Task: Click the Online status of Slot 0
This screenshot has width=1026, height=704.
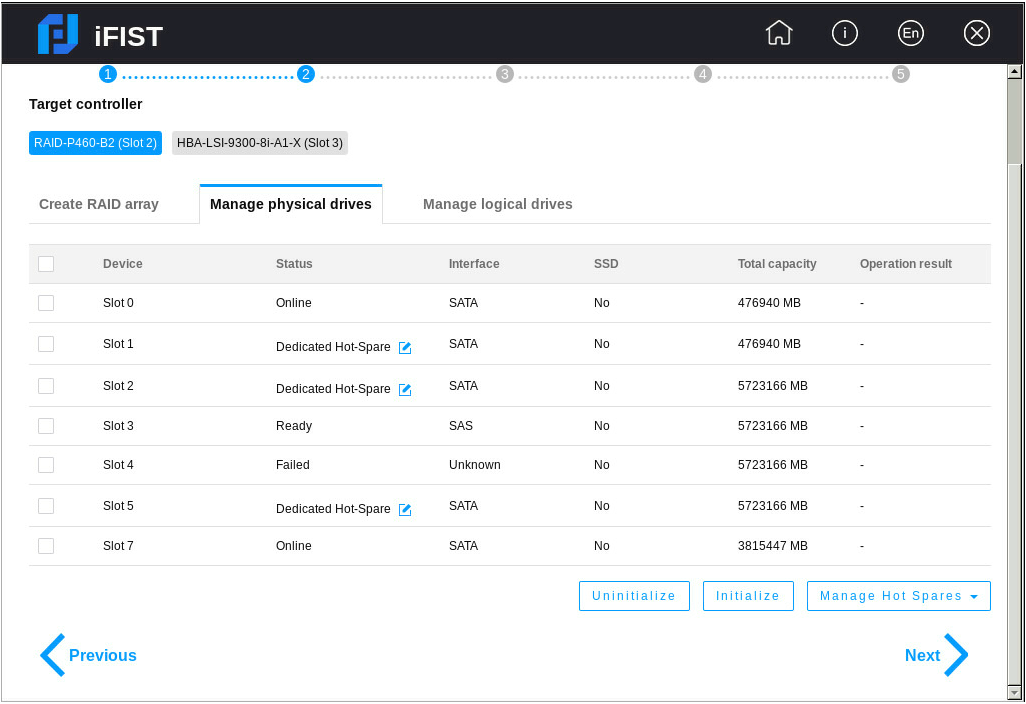Action: [x=294, y=303]
